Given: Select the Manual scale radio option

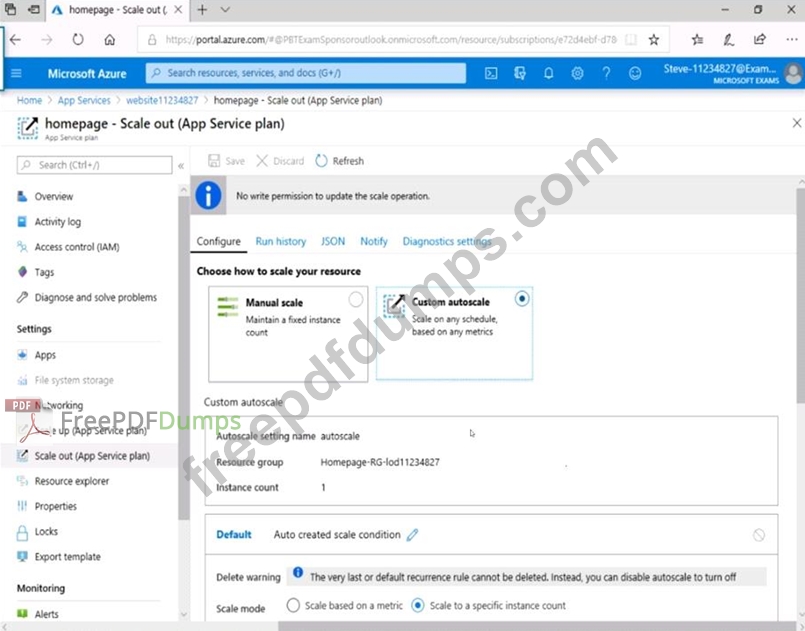Looking at the screenshot, I should [355, 299].
